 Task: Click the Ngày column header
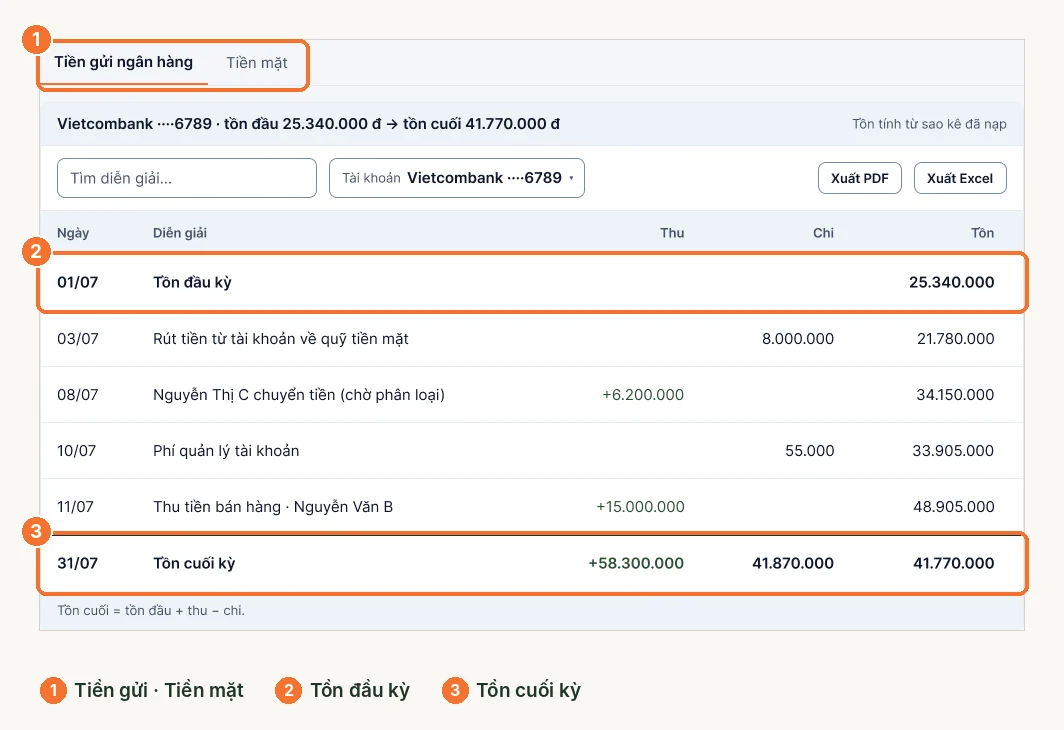point(73,233)
